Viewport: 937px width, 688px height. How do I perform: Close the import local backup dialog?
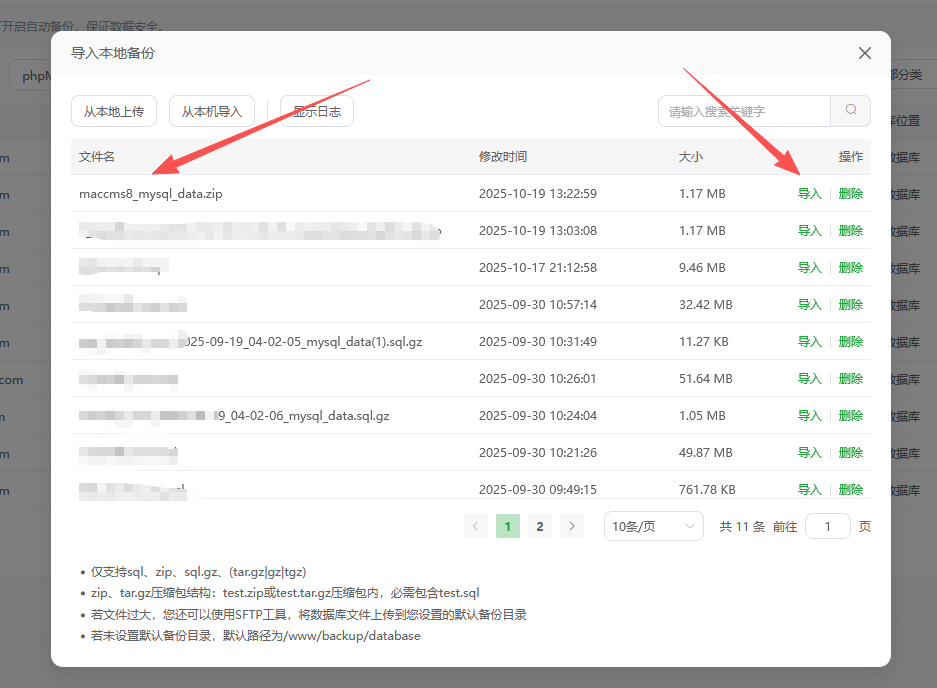tap(865, 53)
